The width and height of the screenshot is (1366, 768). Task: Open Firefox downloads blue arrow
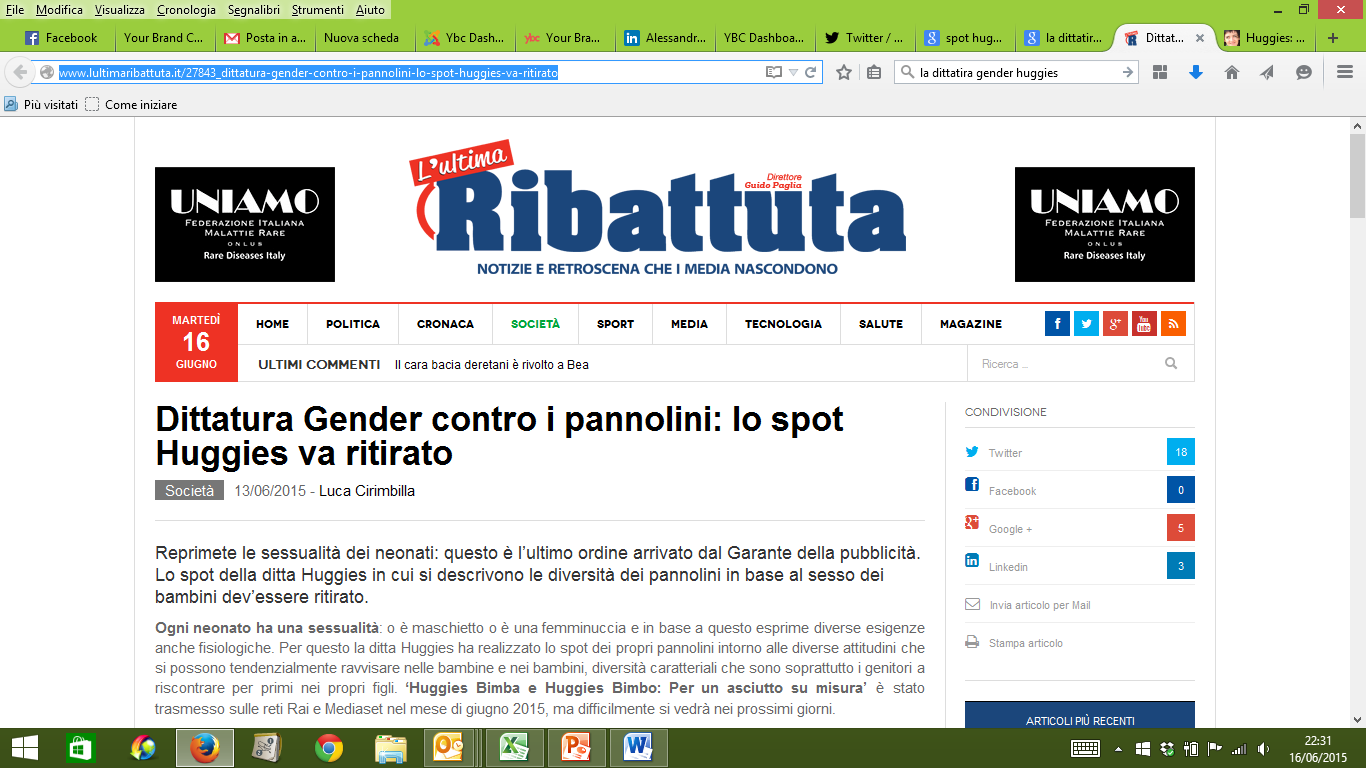[1195, 72]
